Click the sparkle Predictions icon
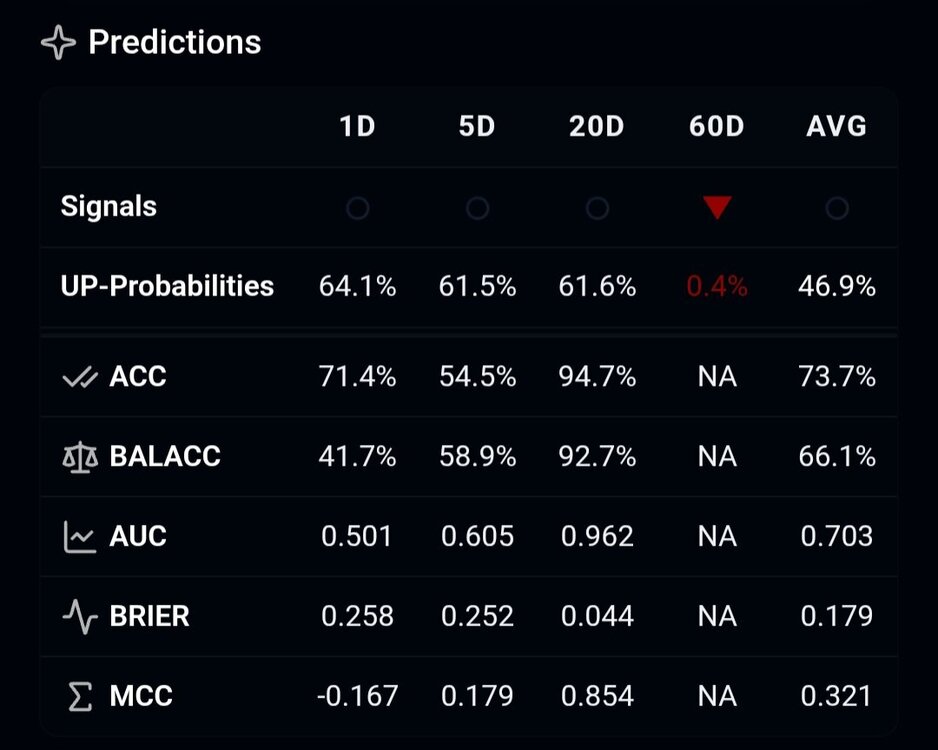Viewport: 938px width, 750px height. click(x=59, y=42)
